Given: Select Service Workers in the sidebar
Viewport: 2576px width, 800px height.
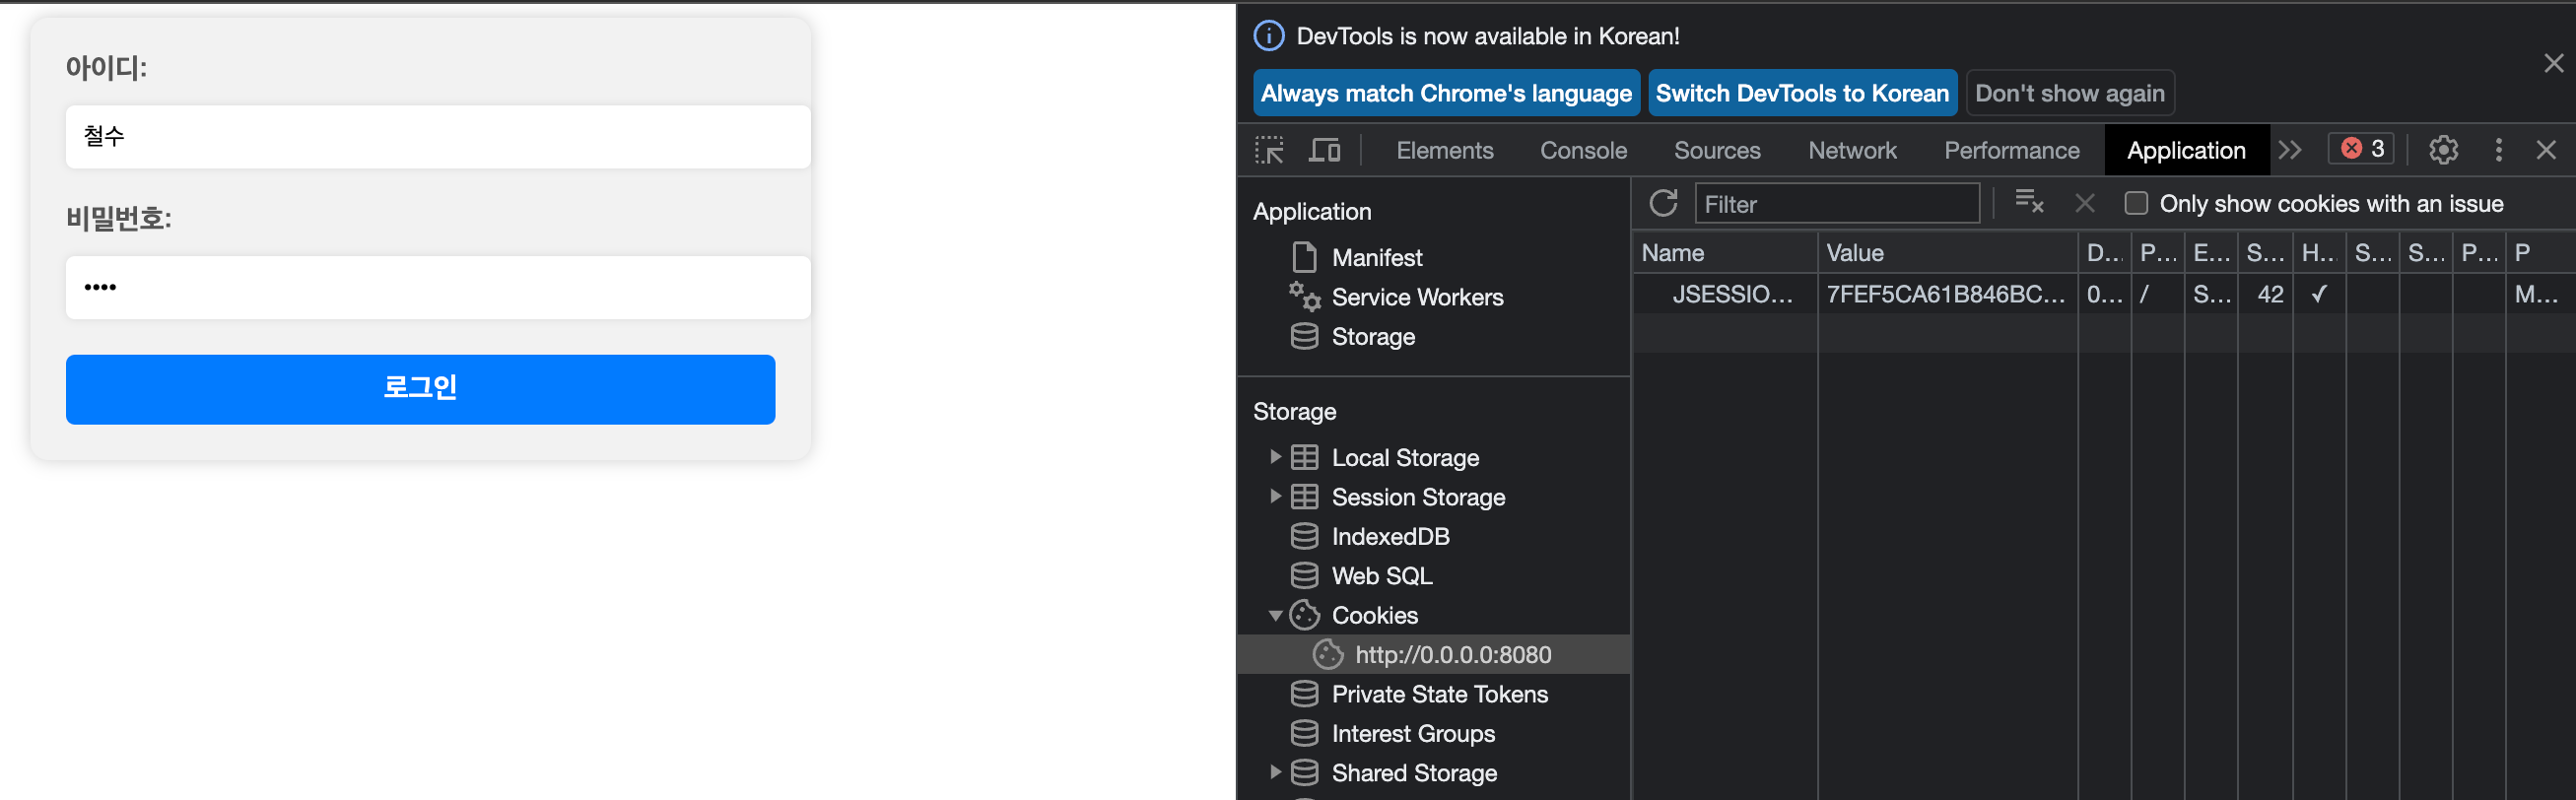Looking at the screenshot, I should tap(1416, 297).
